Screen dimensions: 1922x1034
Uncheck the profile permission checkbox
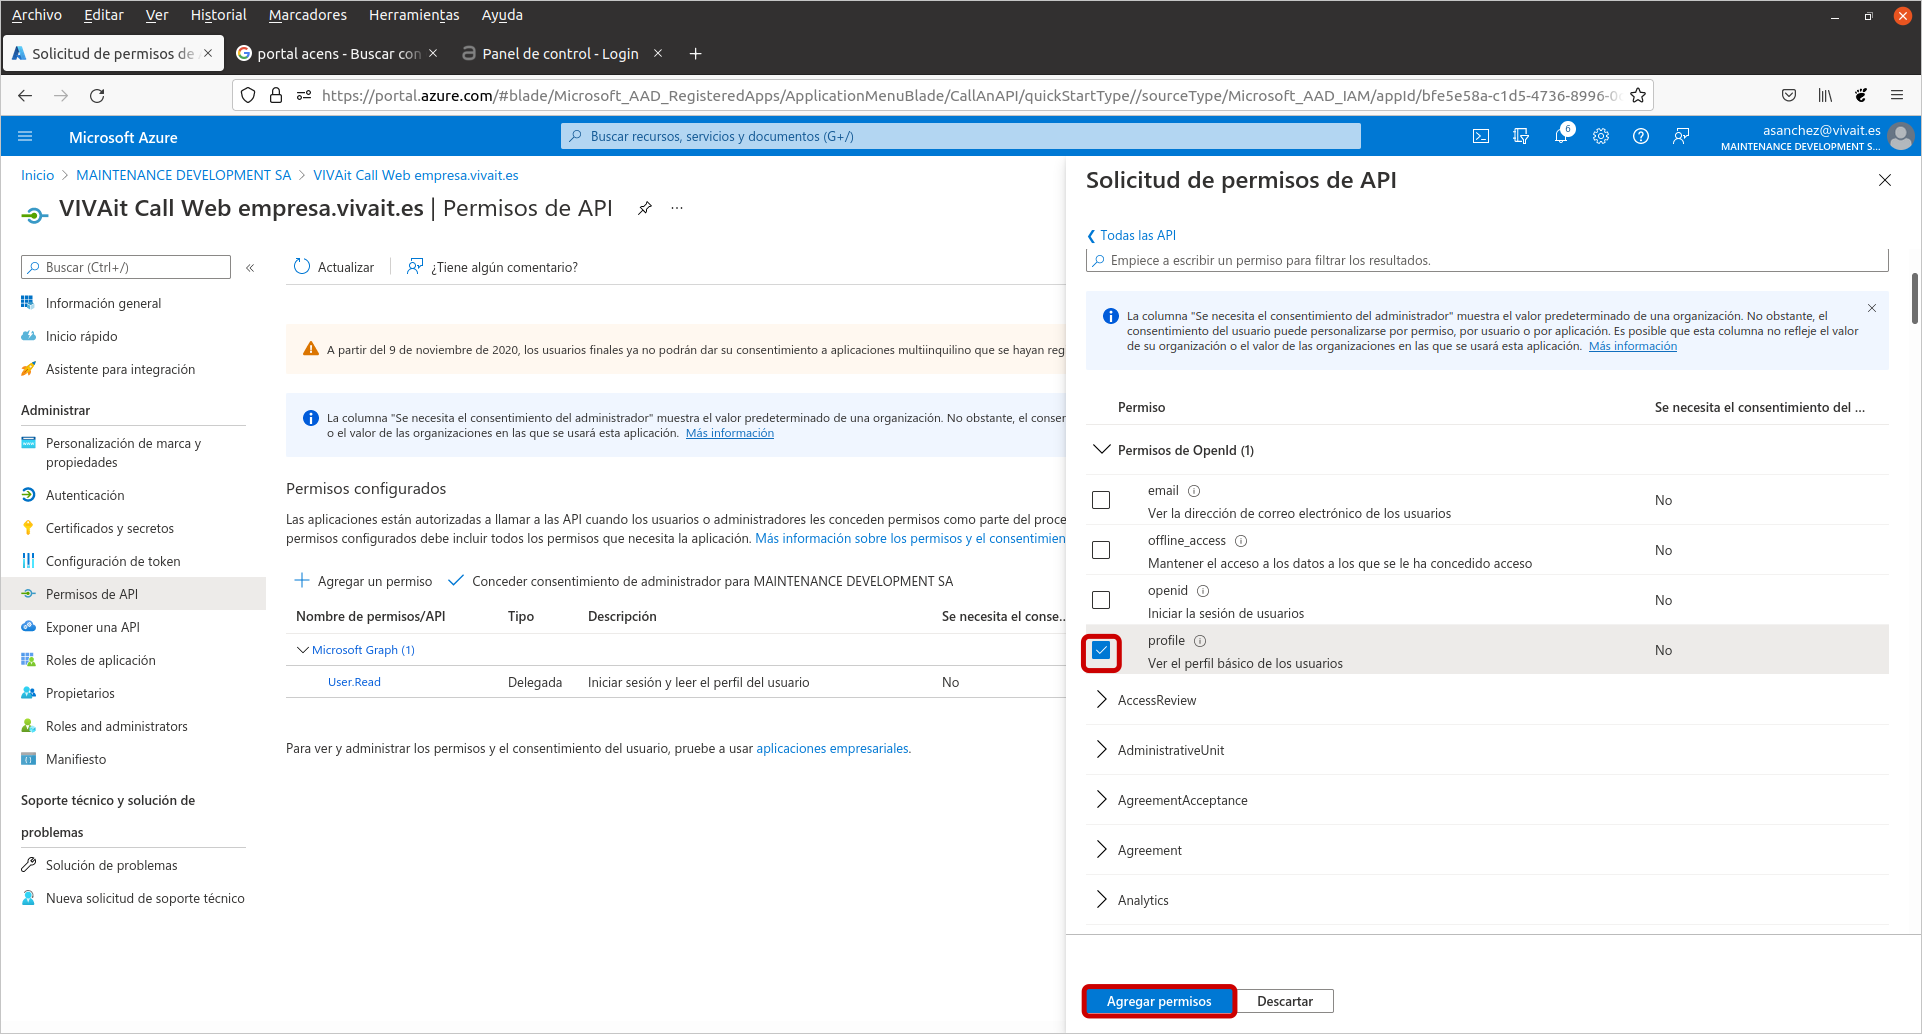coord(1101,651)
